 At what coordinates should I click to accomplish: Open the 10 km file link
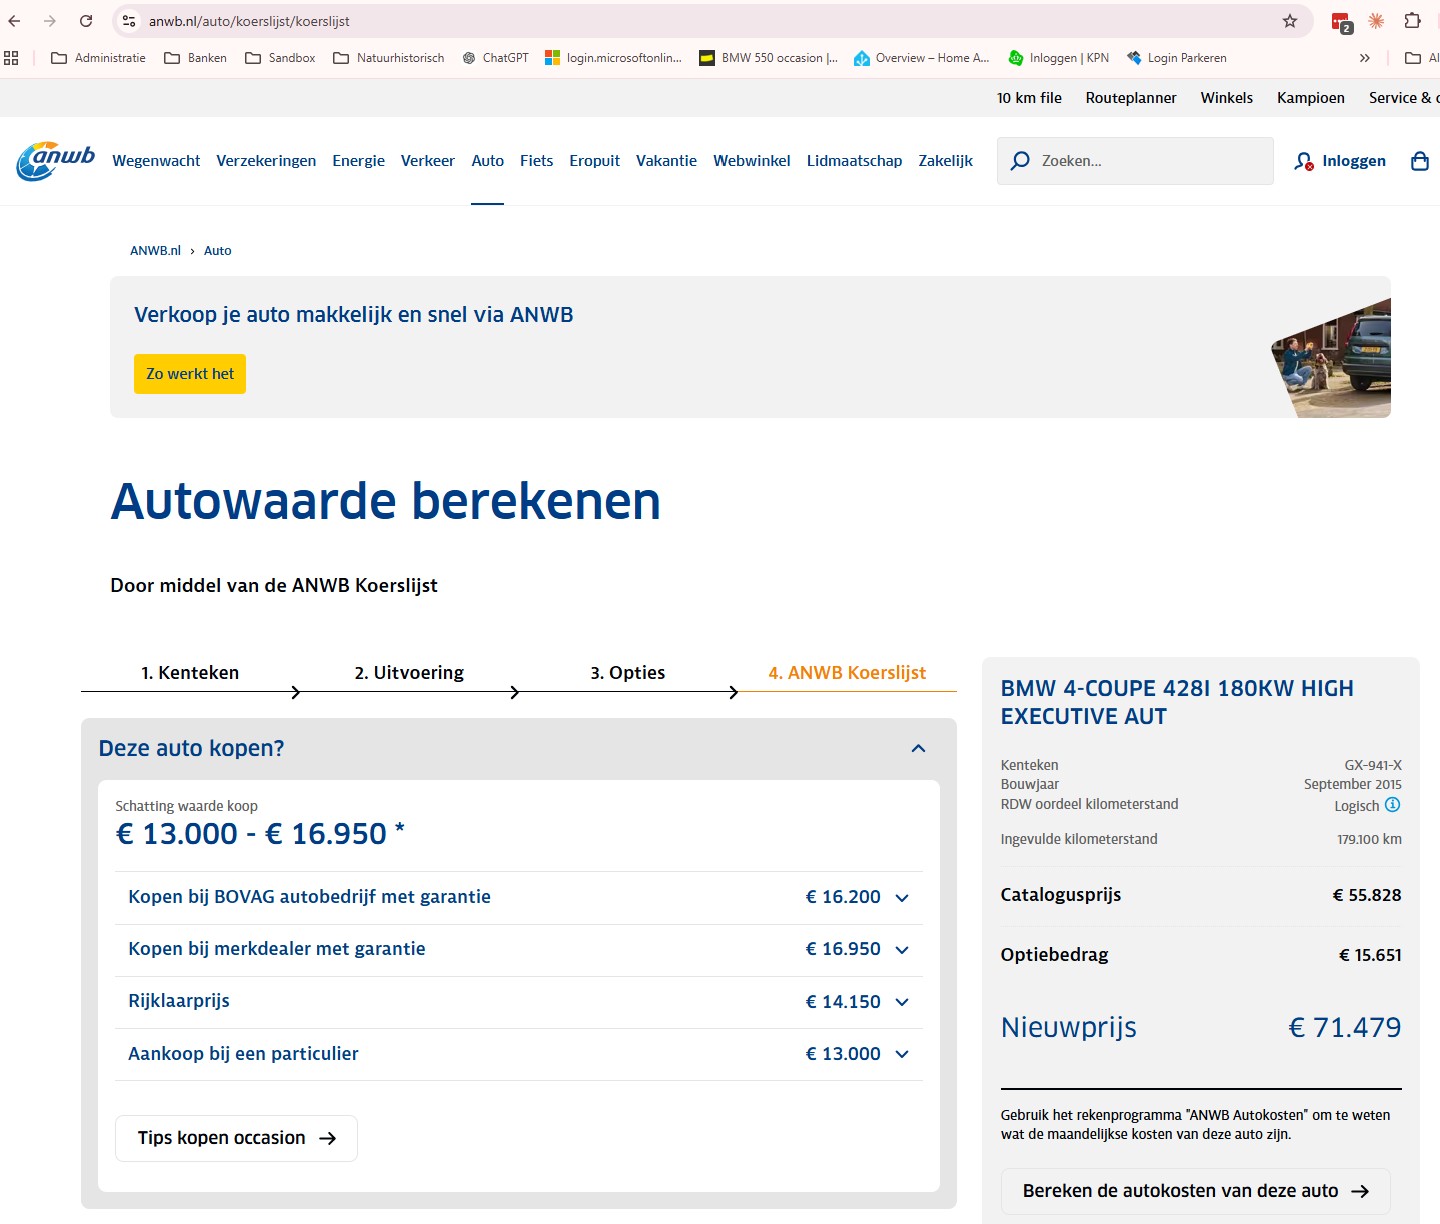1029,98
